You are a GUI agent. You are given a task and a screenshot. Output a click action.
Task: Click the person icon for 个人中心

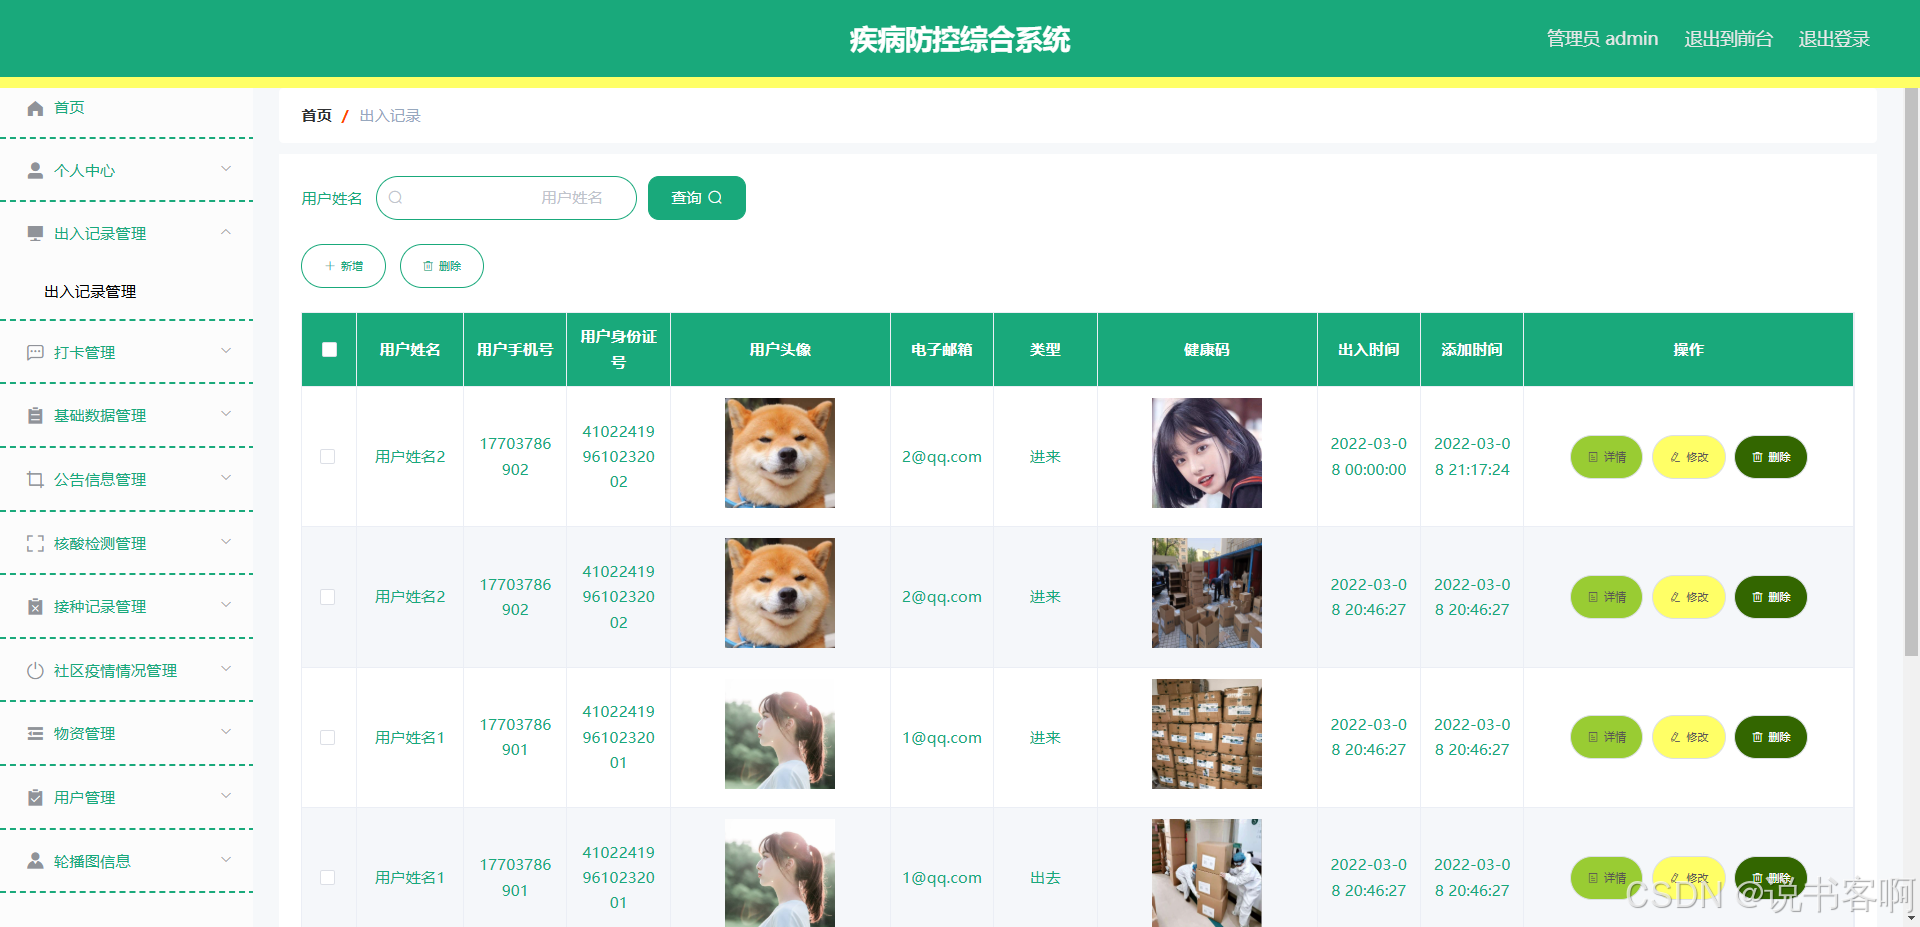(x=35, y=170)
